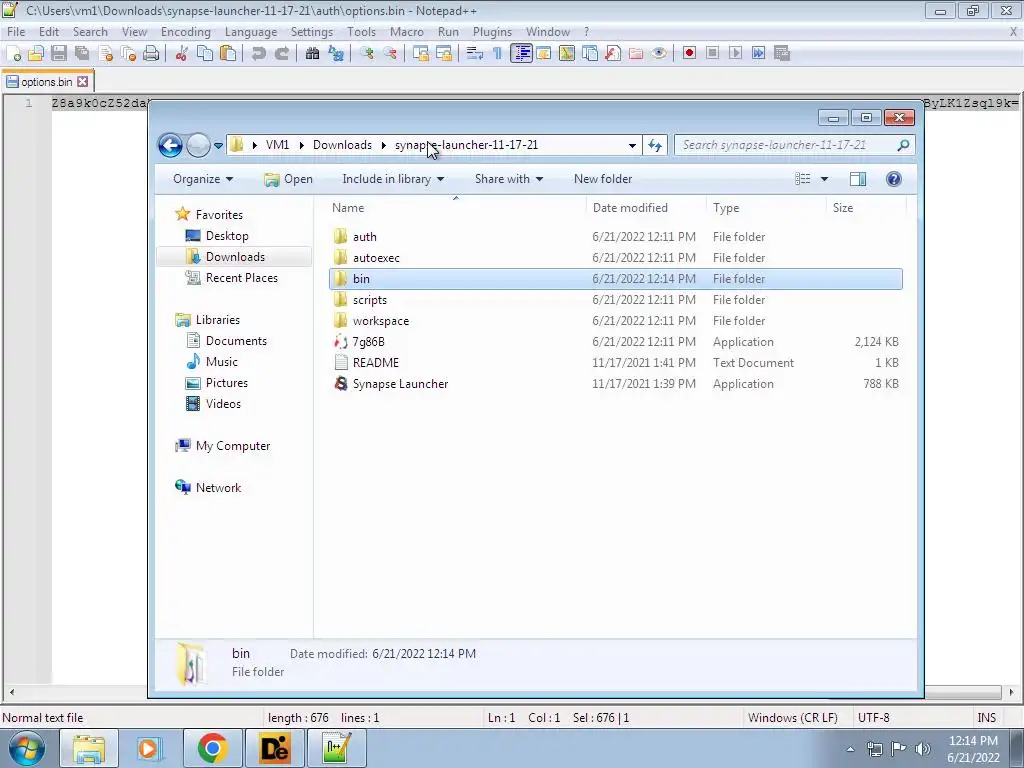Close the options.bin tab with red X
Image resolution: width=1024 pixels, height=768 pixels.
point(82,82)
